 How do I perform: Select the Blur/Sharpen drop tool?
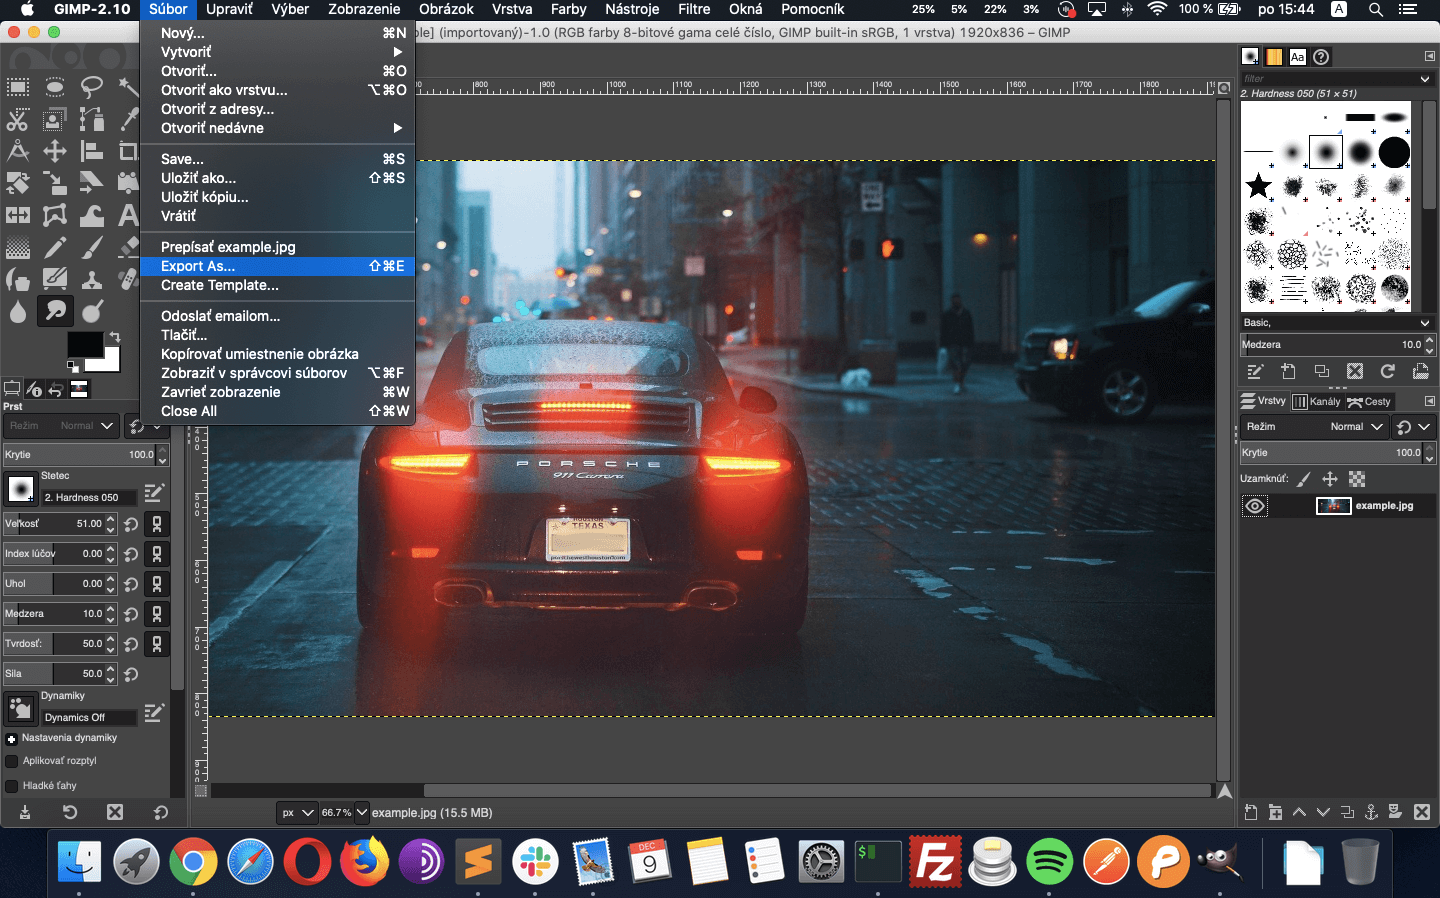[18, 311]
